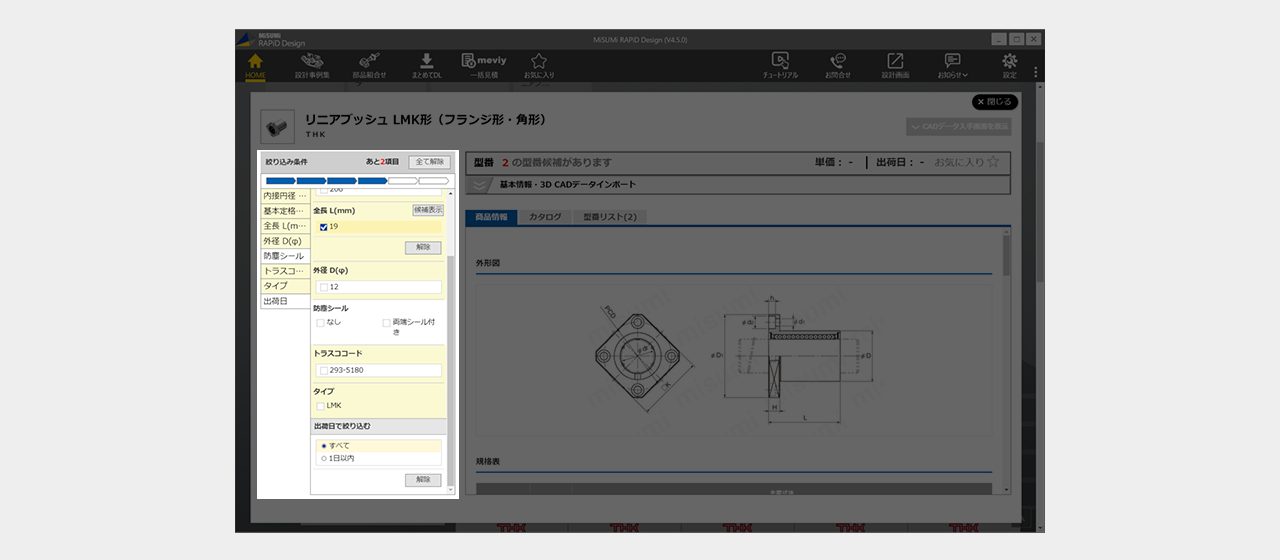The image size is (1280, 560).
Task: Click the filter step progress bar
Action: click(x=357, y=181)
